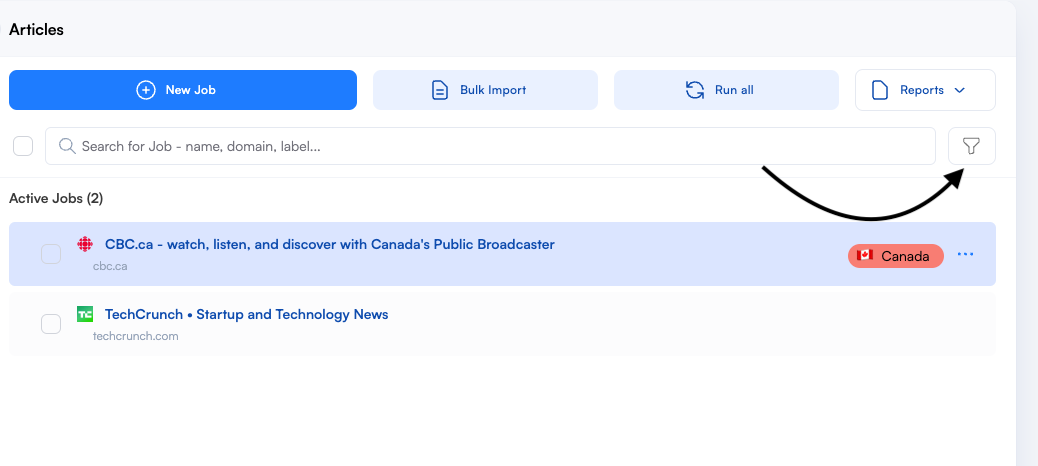The width and height of the screenshot is (1038, 466).
Task: Open Bulk Import
Action: (x=485, y=90)
